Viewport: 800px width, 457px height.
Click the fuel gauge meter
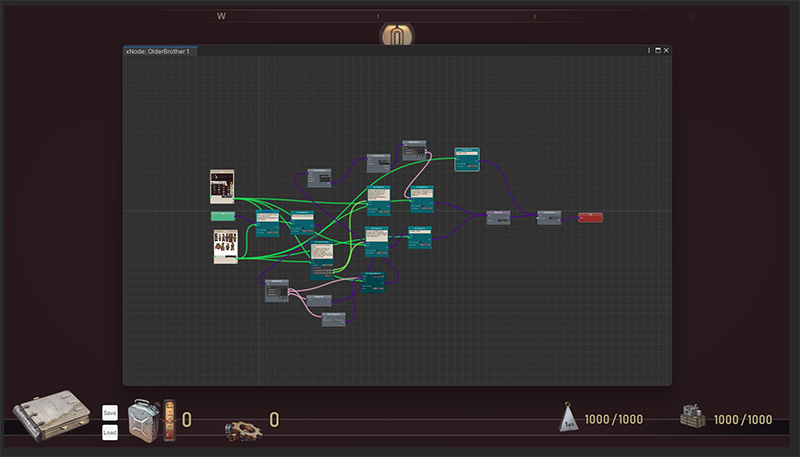pos(169,421)
